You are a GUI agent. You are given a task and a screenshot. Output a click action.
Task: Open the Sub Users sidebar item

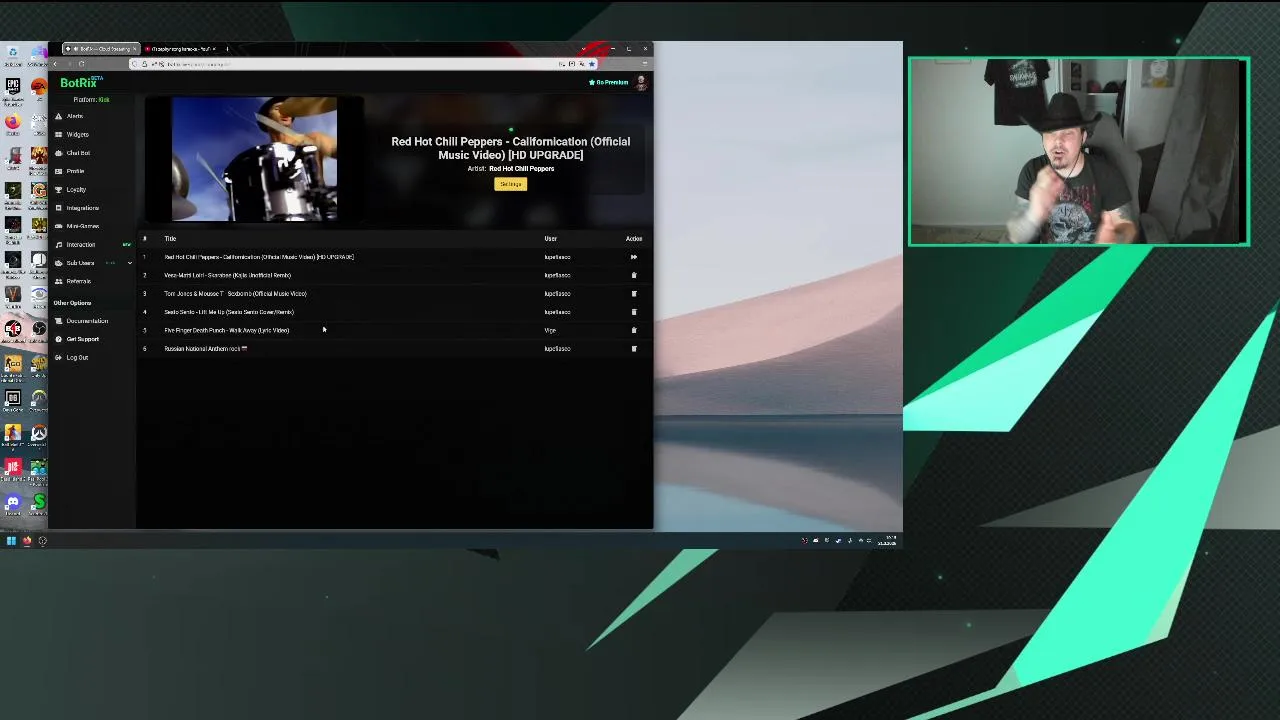click(74, 263)
